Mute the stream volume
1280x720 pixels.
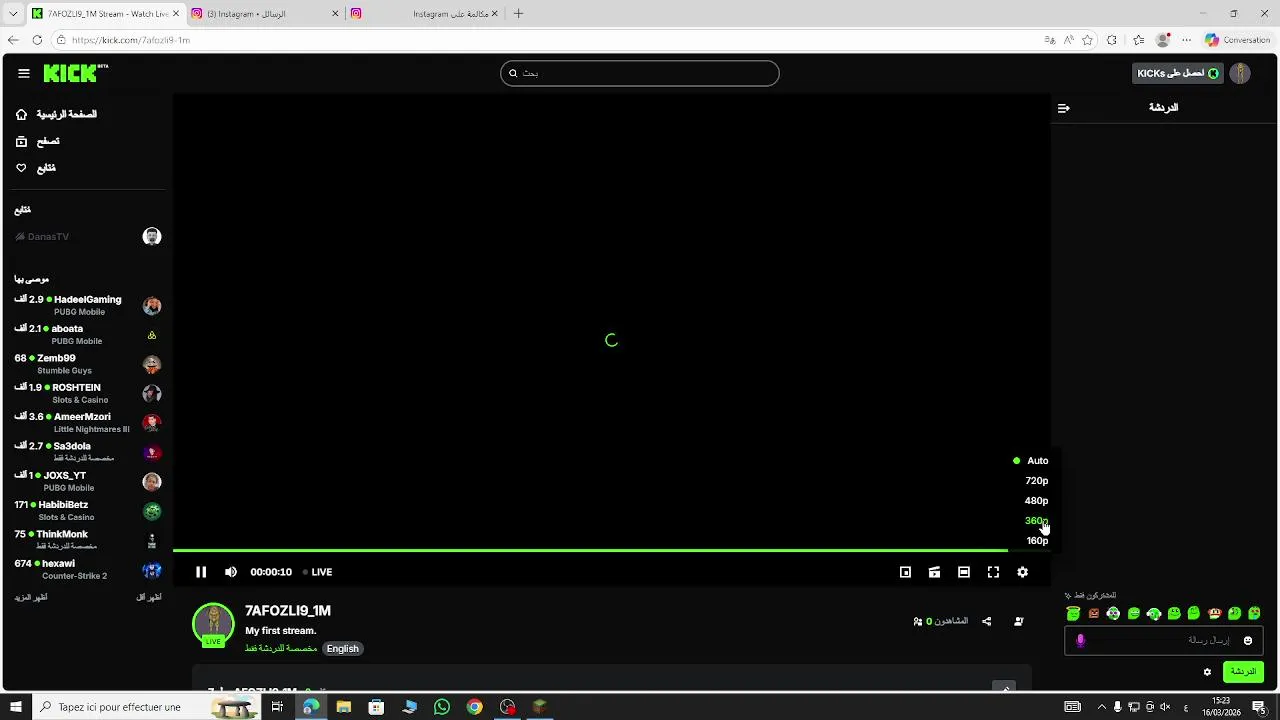pos(231,572)
